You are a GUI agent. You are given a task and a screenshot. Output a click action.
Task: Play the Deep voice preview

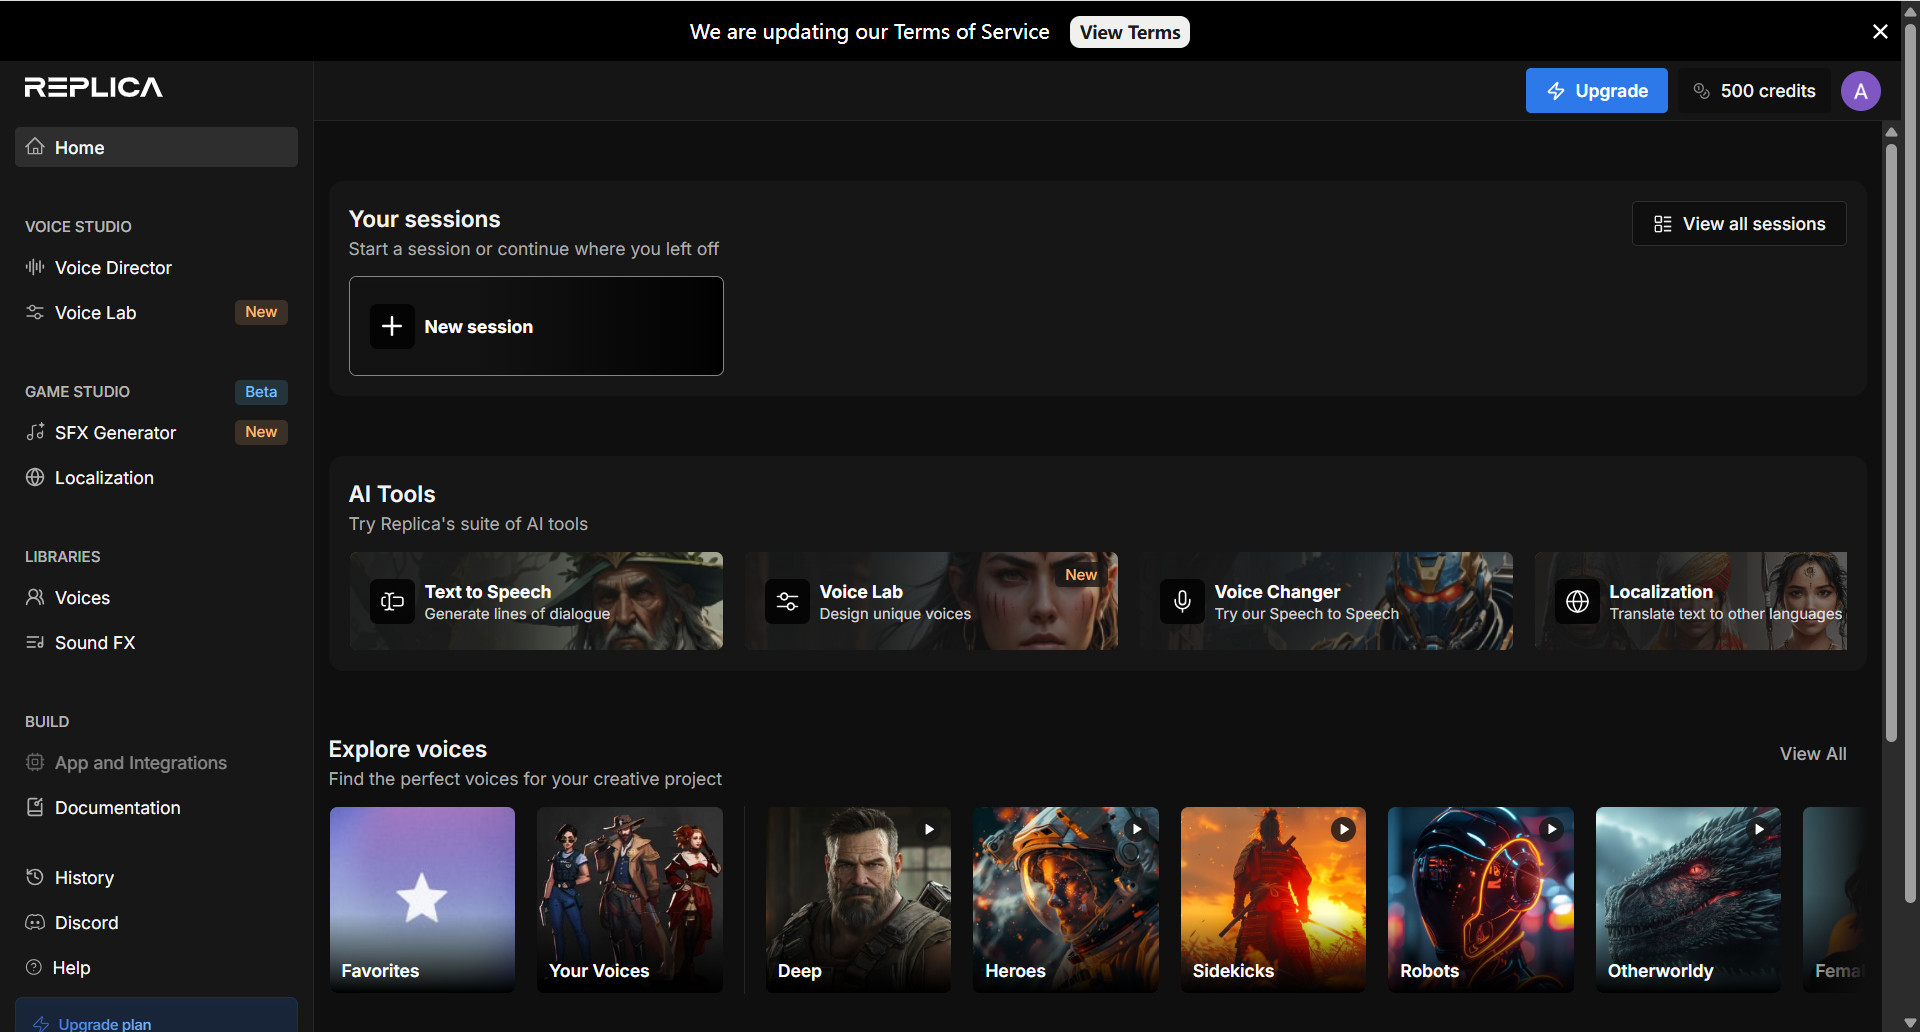point(929,829)
